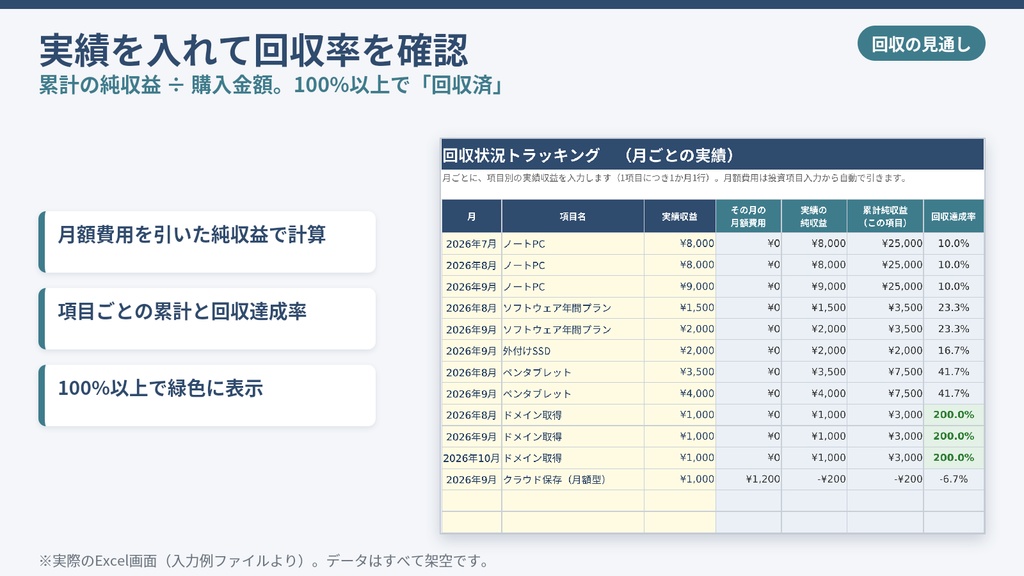Click the -¥200 cell in 累計純収益 column
Viewport: 1024px width, 576px height.
(x=885, y=479)
